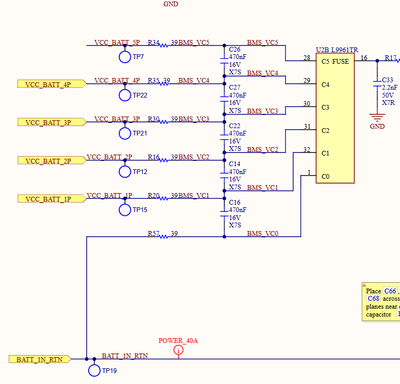Pick resistor R16 zigzag symbol

[163, 160]
